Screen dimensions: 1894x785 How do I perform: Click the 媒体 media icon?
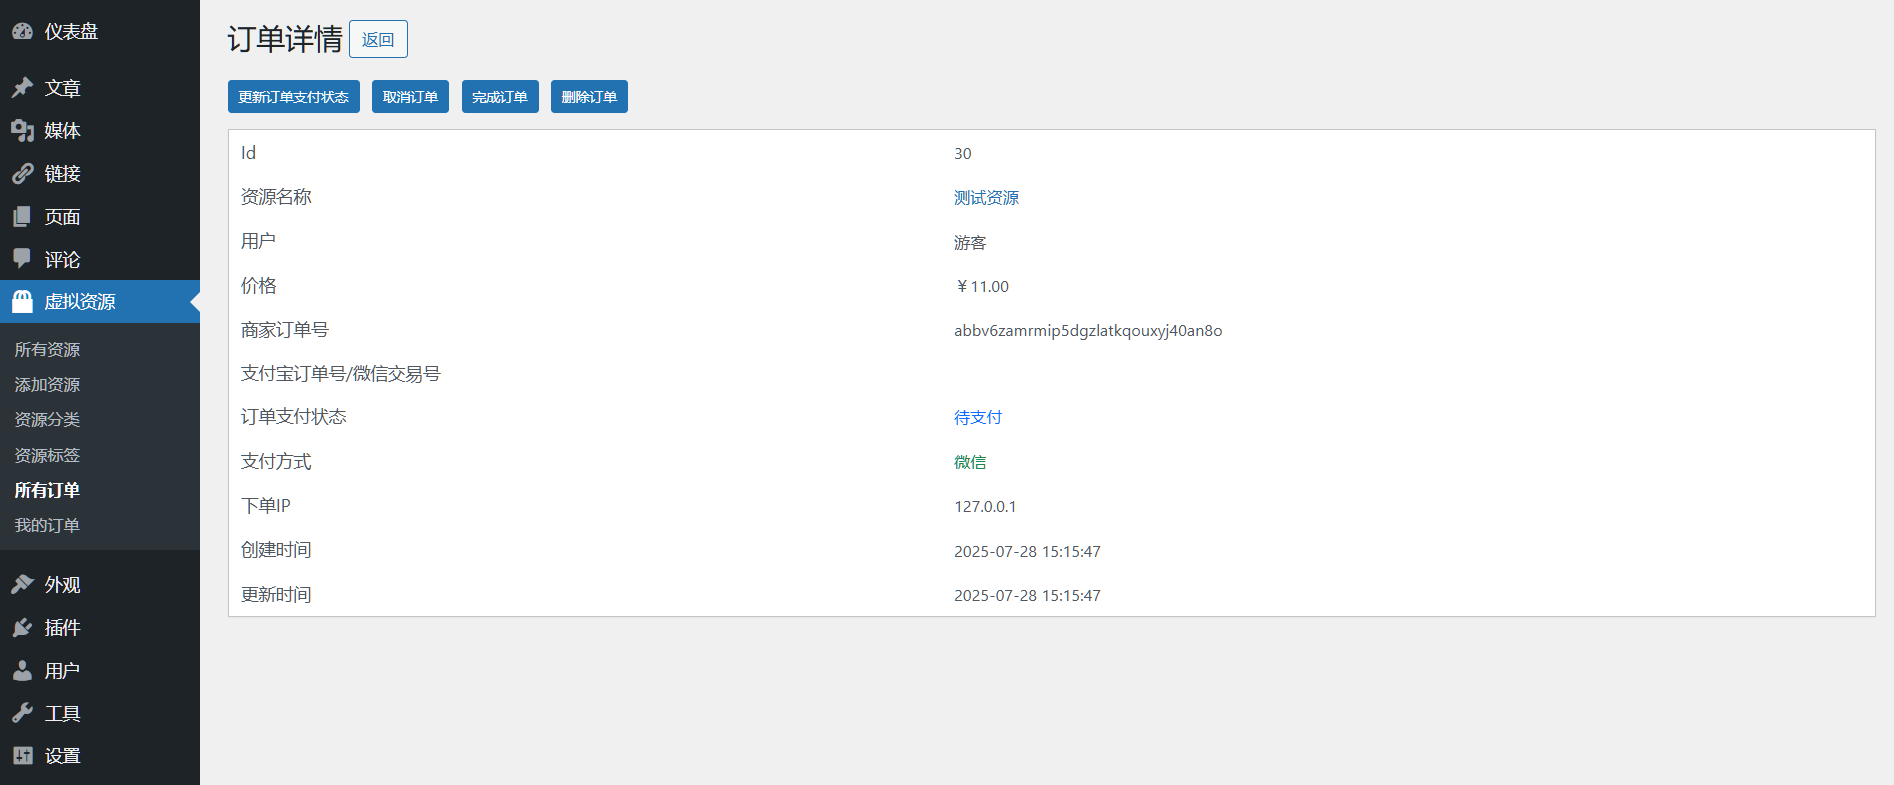coord(22,131)
